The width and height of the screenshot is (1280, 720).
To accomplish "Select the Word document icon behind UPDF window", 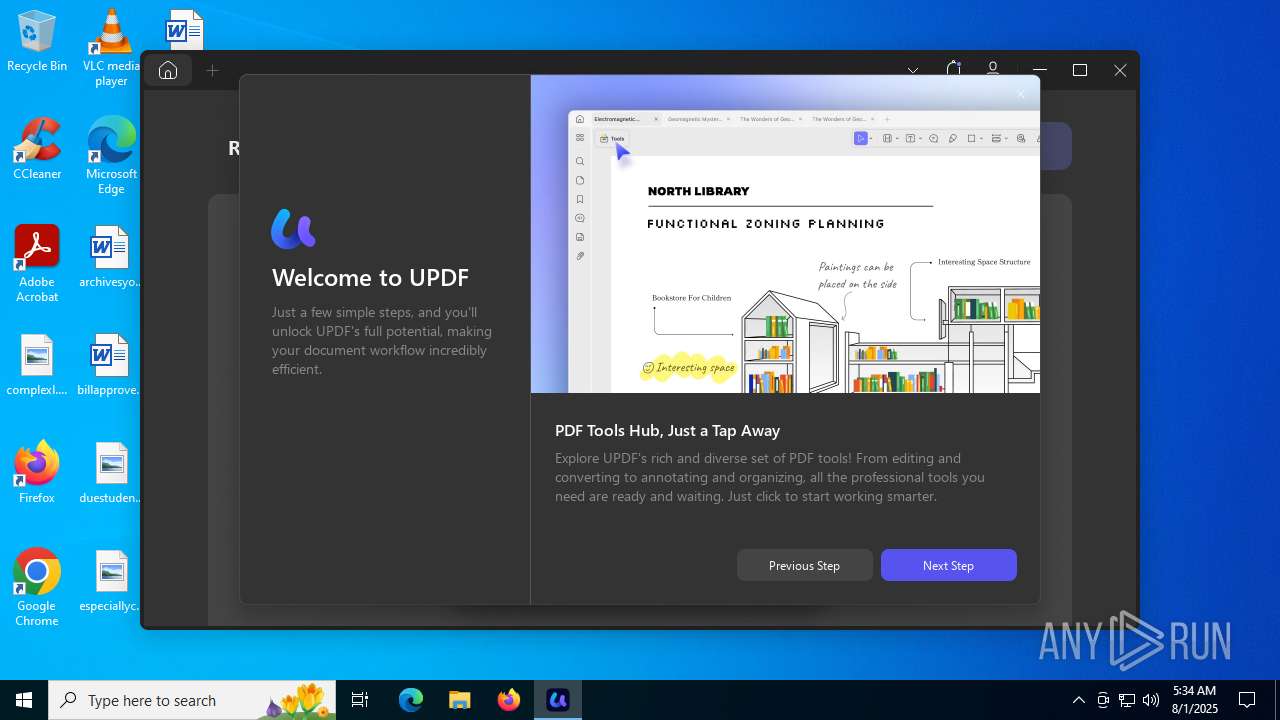I will click(184, 29).
